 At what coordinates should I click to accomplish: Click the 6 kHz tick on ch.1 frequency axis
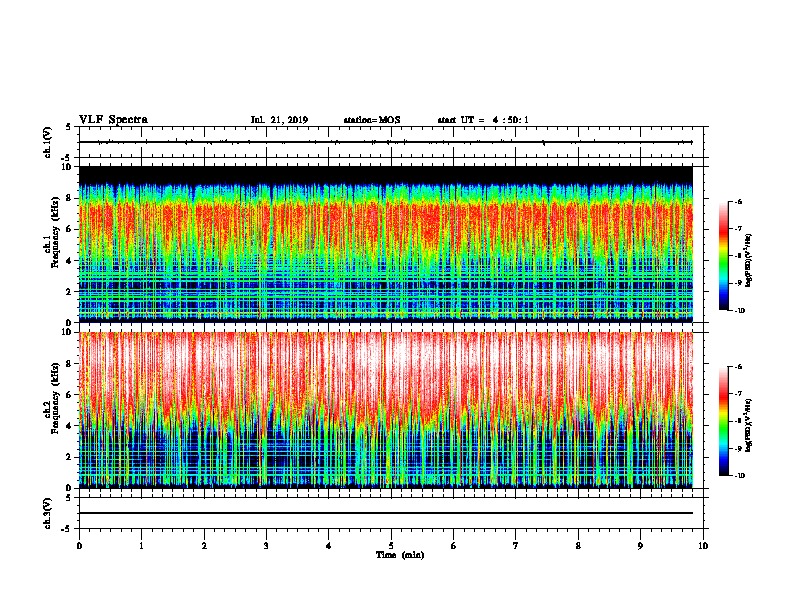pyautogui.click(x=70, y=229)
